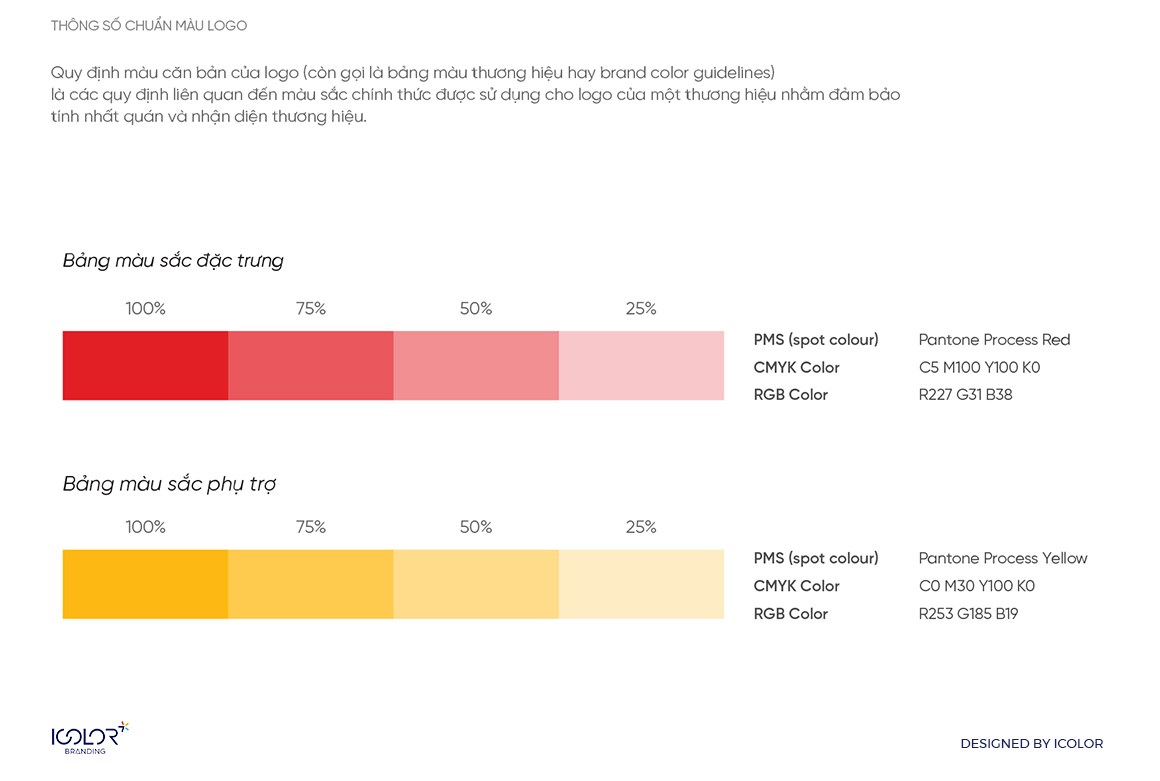Click the 100% red color swatch

point(145,366)
